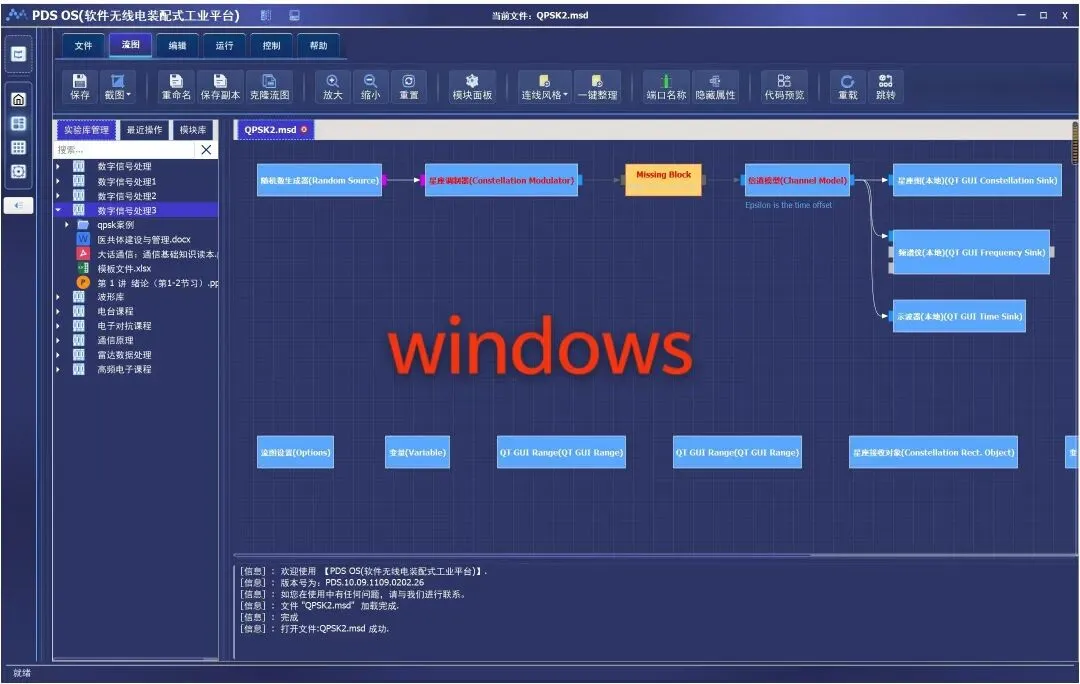1080x684 pixels.
Task: Click the grid icon in left sidebar
Action: [19, 147]
